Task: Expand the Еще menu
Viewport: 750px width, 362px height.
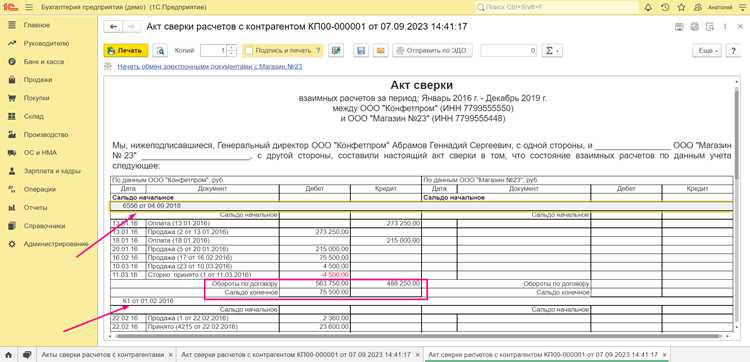Action: coord(706,51)
